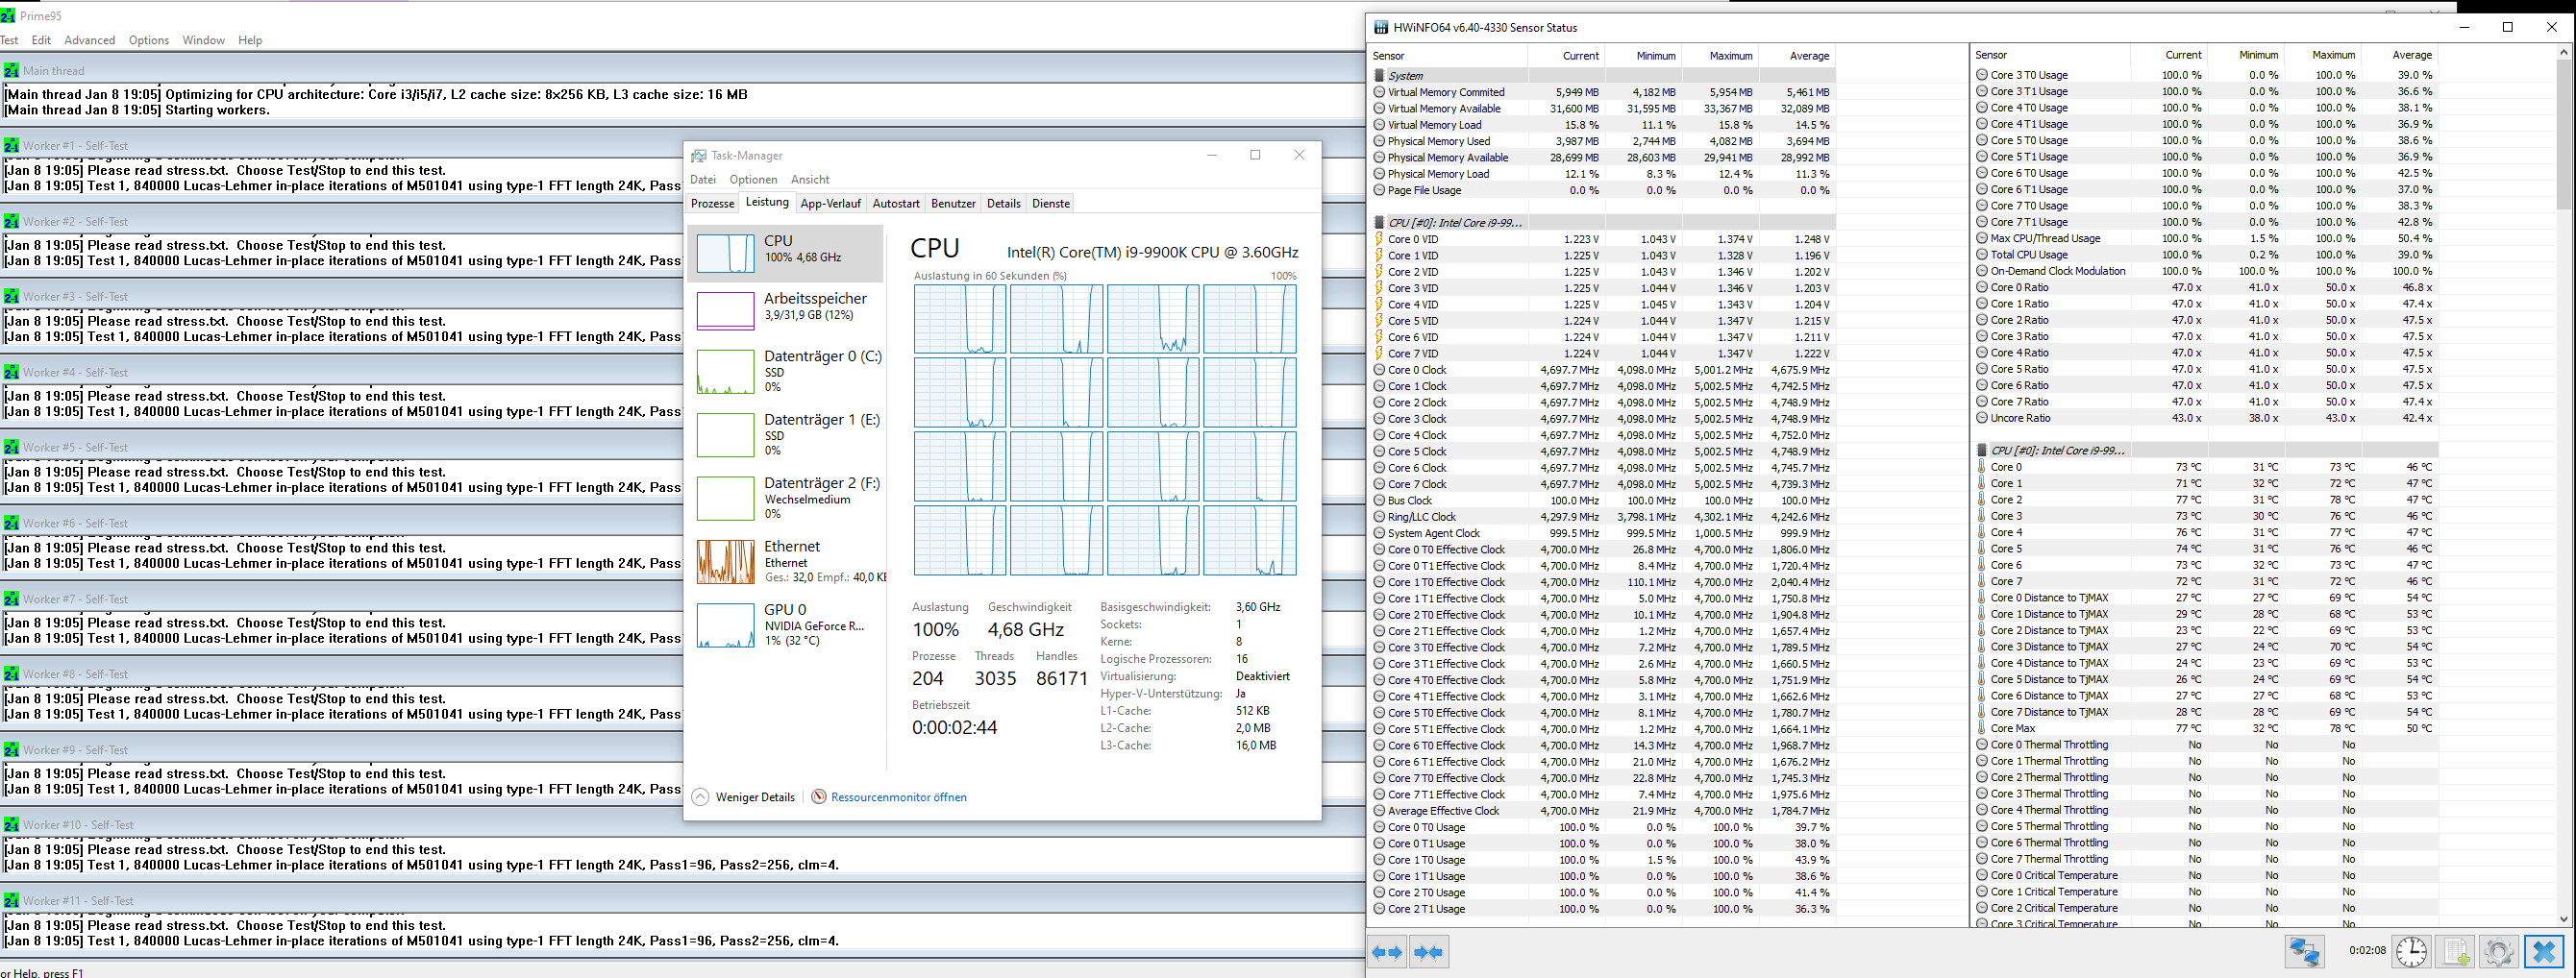Image resolution: width=2576 pixels, height=978 pixels.
Task: Select the Uncore Ratio sensor row
Action: (x=2205, y=418)
